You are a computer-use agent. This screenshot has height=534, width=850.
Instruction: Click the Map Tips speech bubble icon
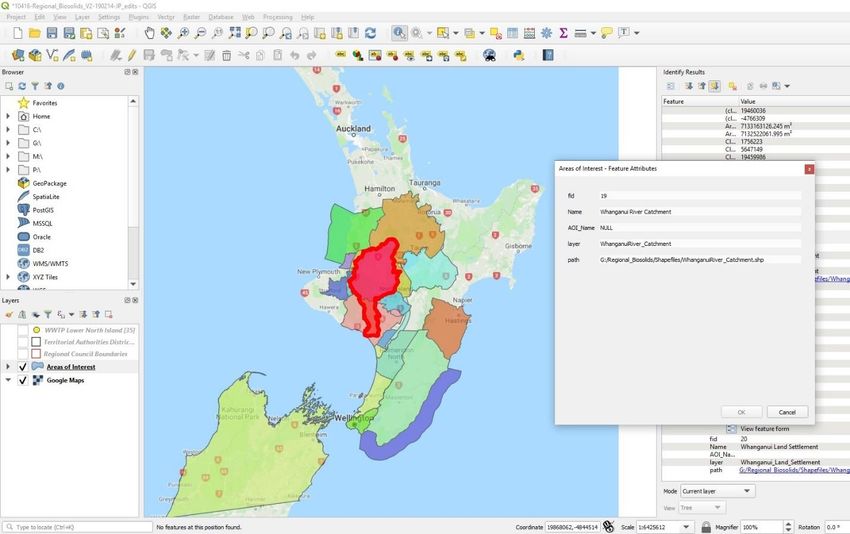(x=607, y=33)
